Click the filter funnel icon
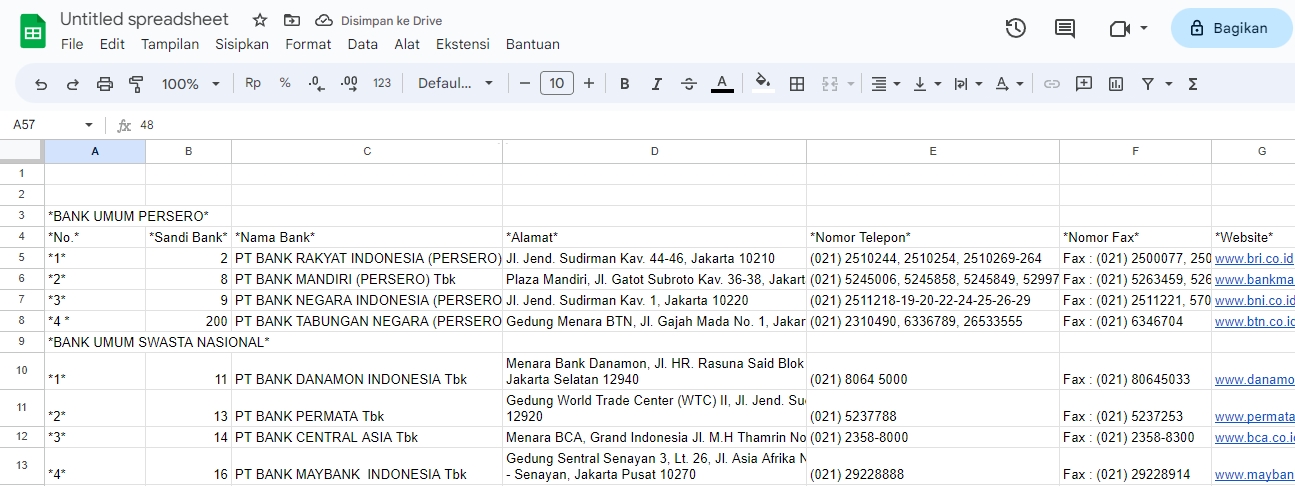The image size is (1295, 486). pyautogui.click(x=1148, y=84)
